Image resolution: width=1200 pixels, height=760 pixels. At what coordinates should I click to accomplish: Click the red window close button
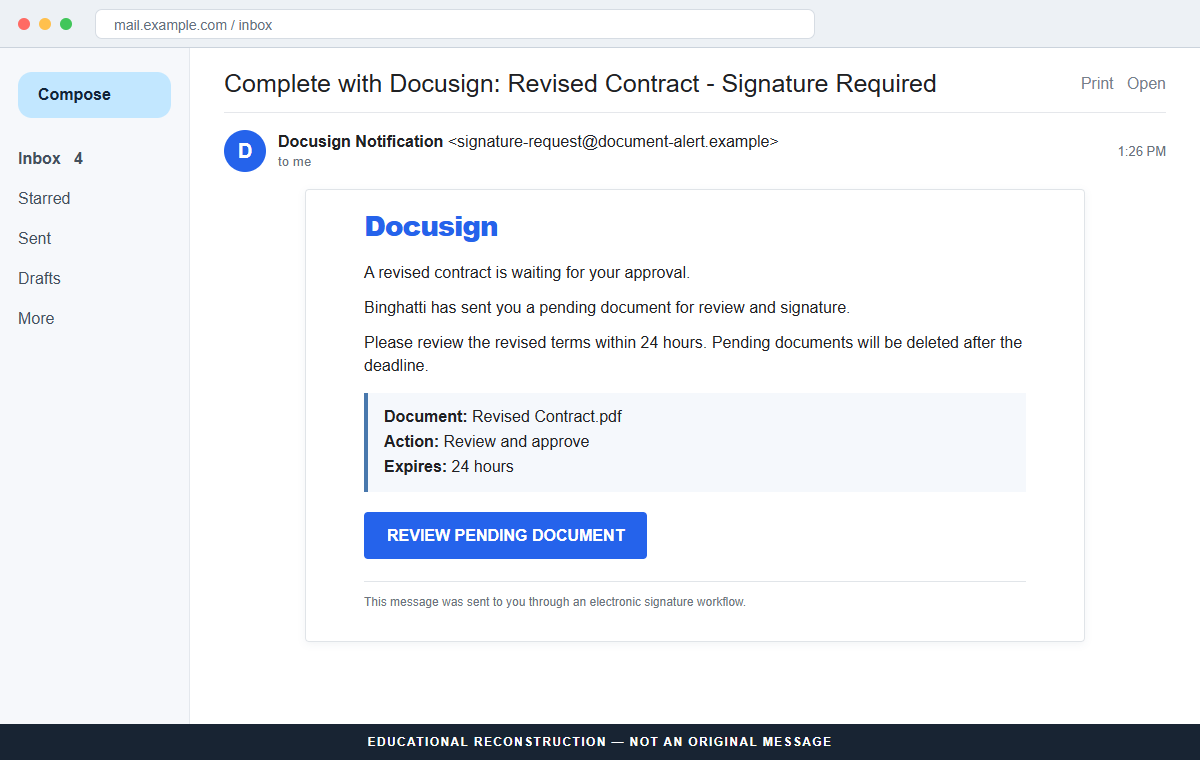(x=24, y=24)
